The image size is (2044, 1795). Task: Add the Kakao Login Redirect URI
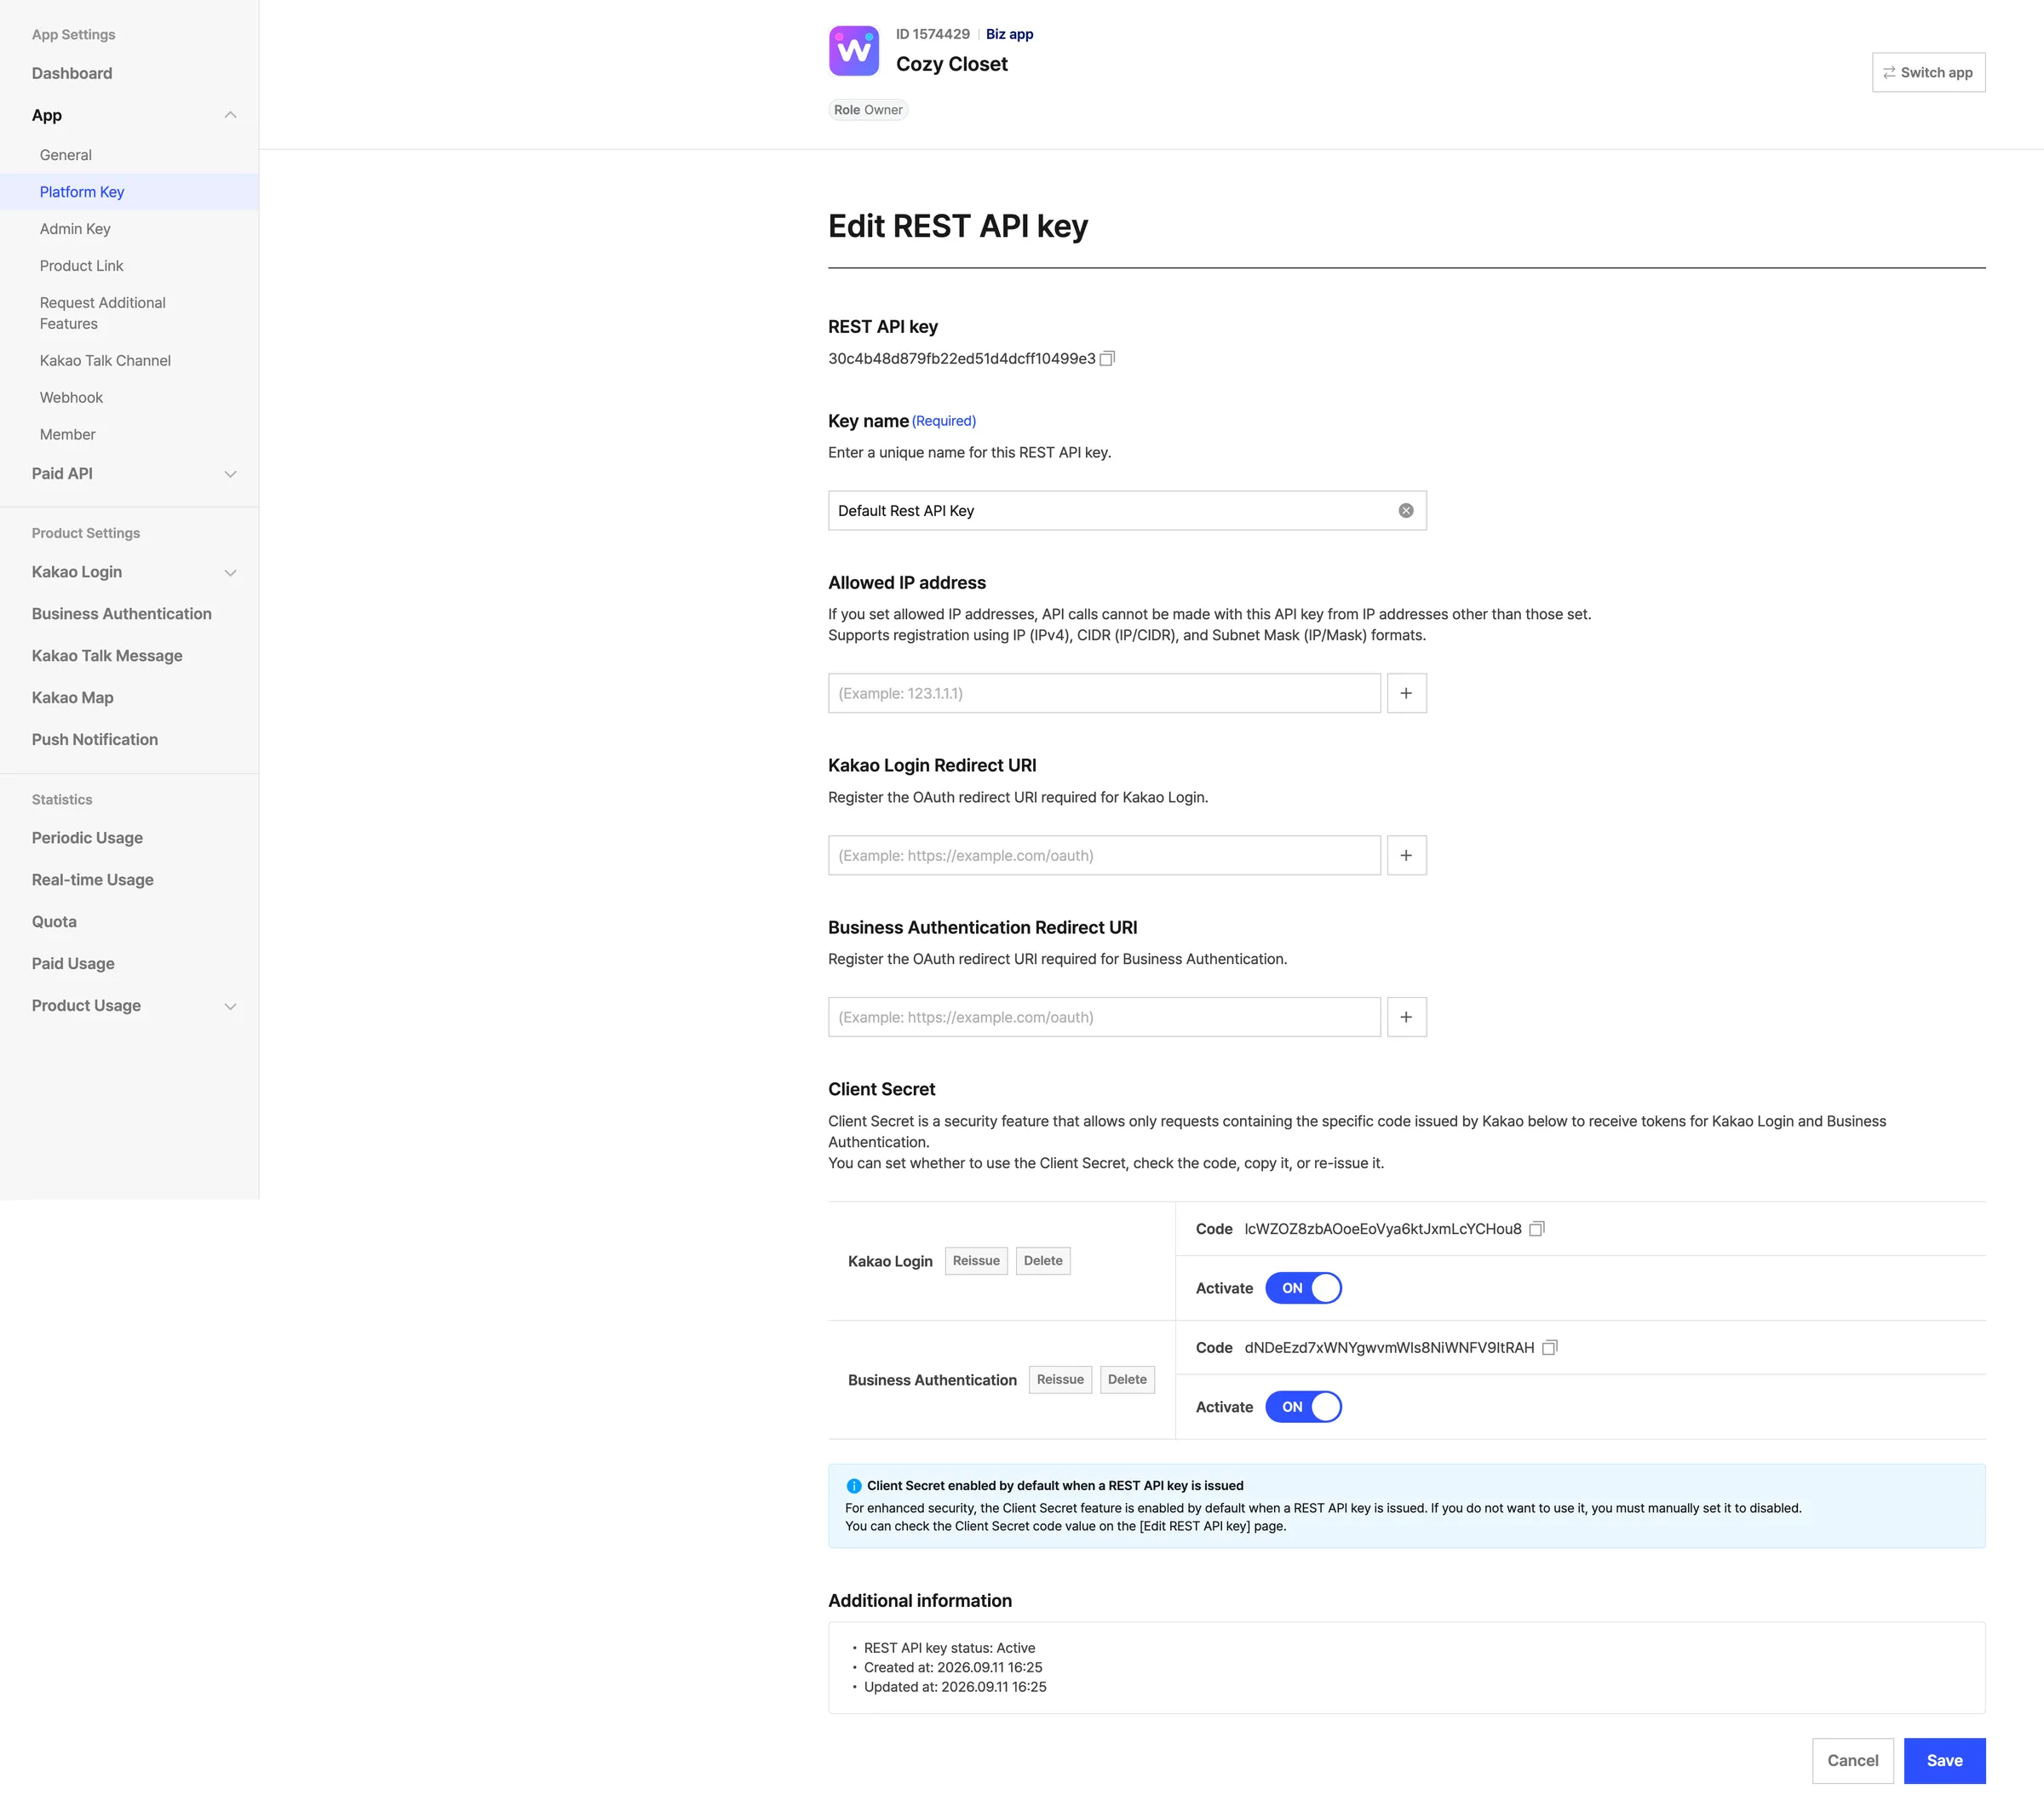tap(1406, 855)
